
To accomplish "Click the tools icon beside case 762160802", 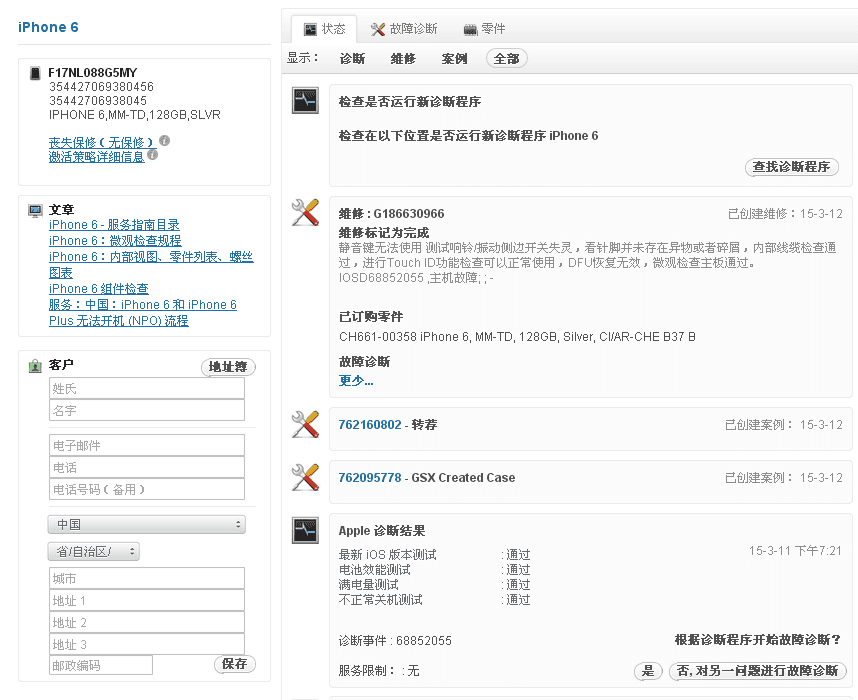I will point(305,424).
